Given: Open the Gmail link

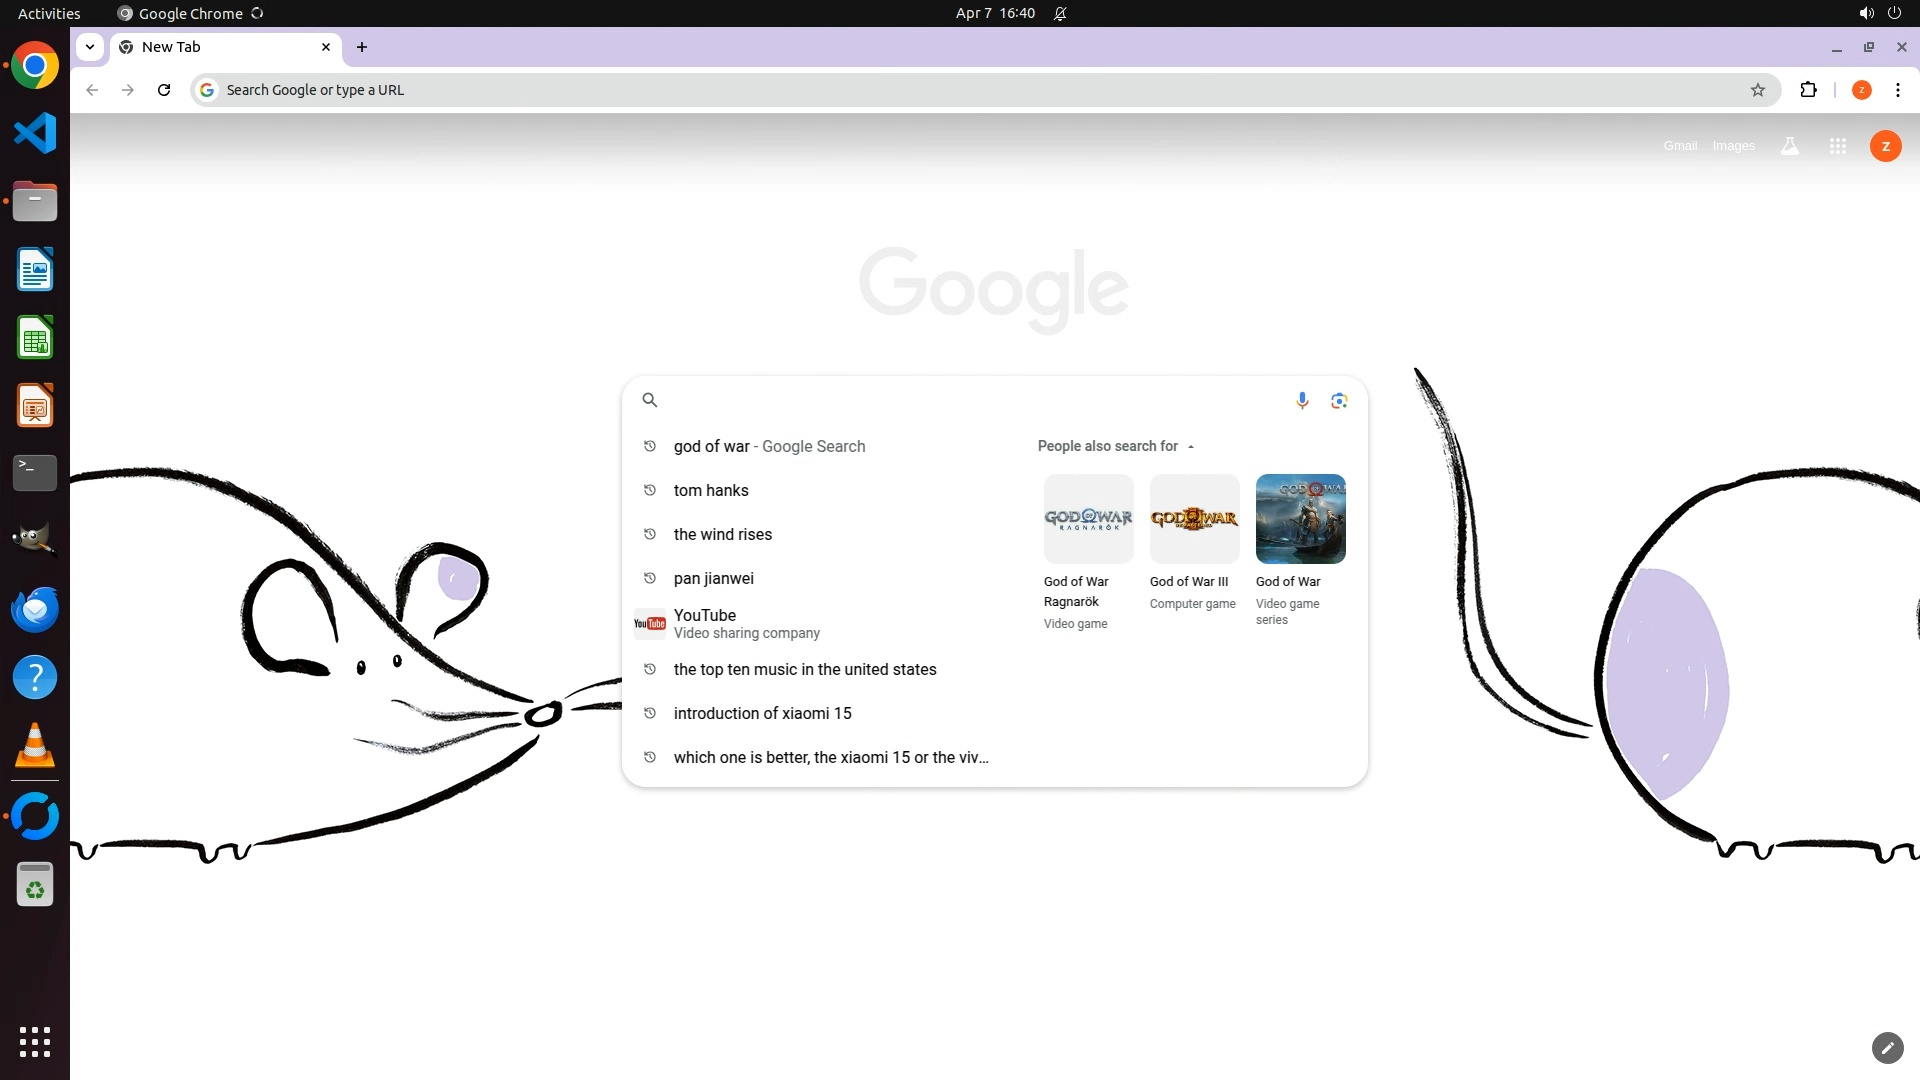Looking at the screenshot, I should pos(1680,146).
